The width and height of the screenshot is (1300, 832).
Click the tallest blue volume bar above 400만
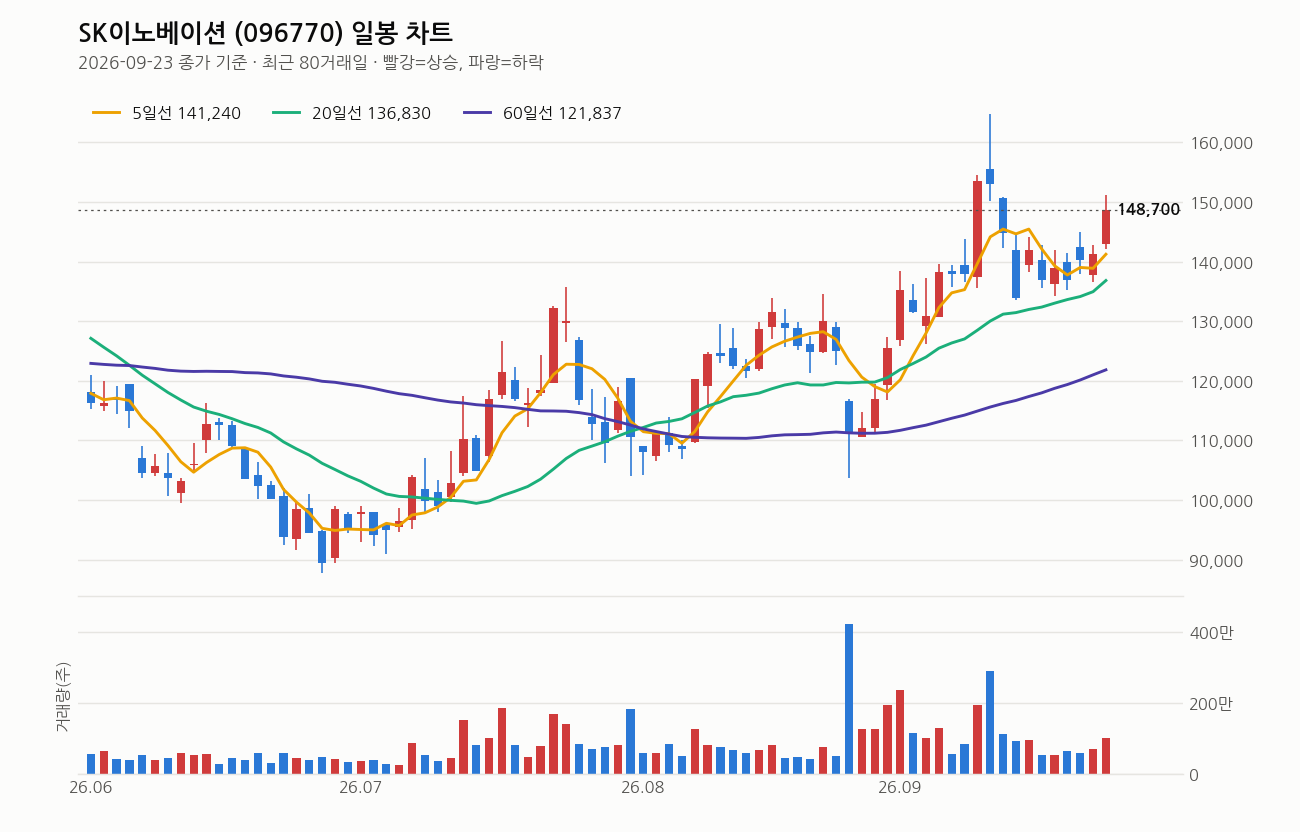tap(849, 699)
